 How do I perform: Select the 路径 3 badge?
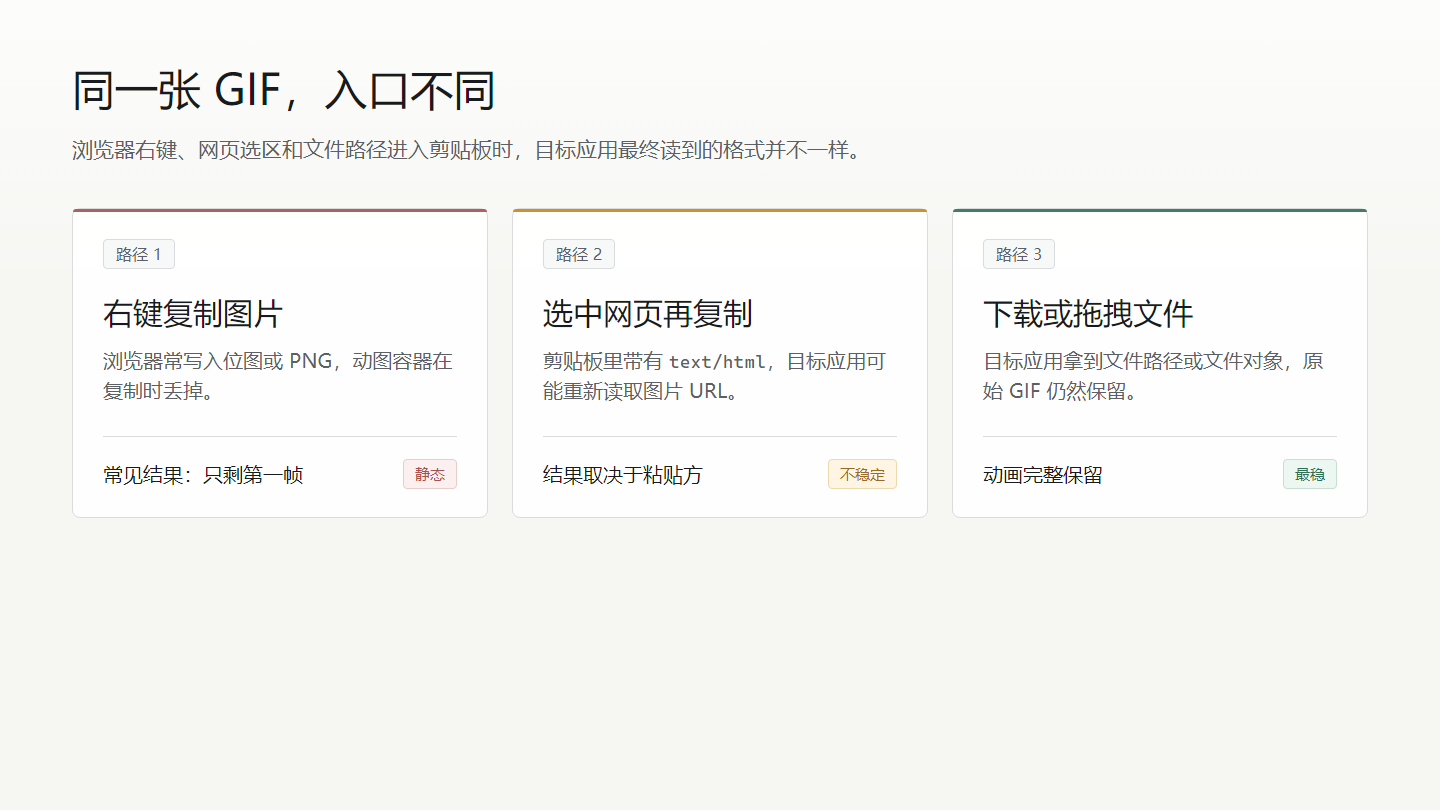[1019, 254]
